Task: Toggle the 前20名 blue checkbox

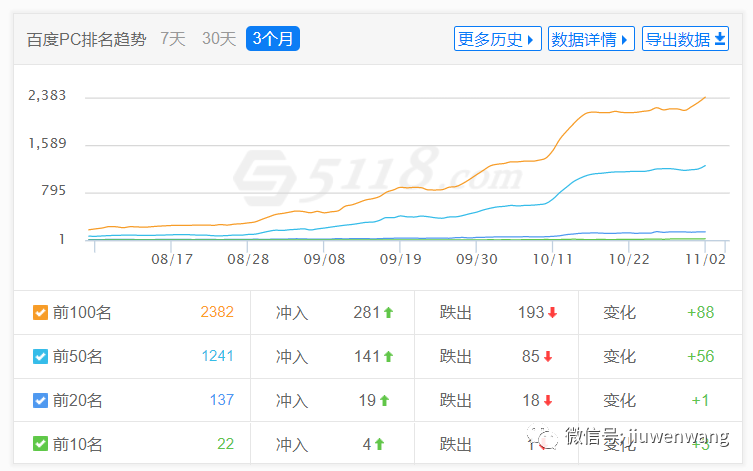Action: [40, 401]
